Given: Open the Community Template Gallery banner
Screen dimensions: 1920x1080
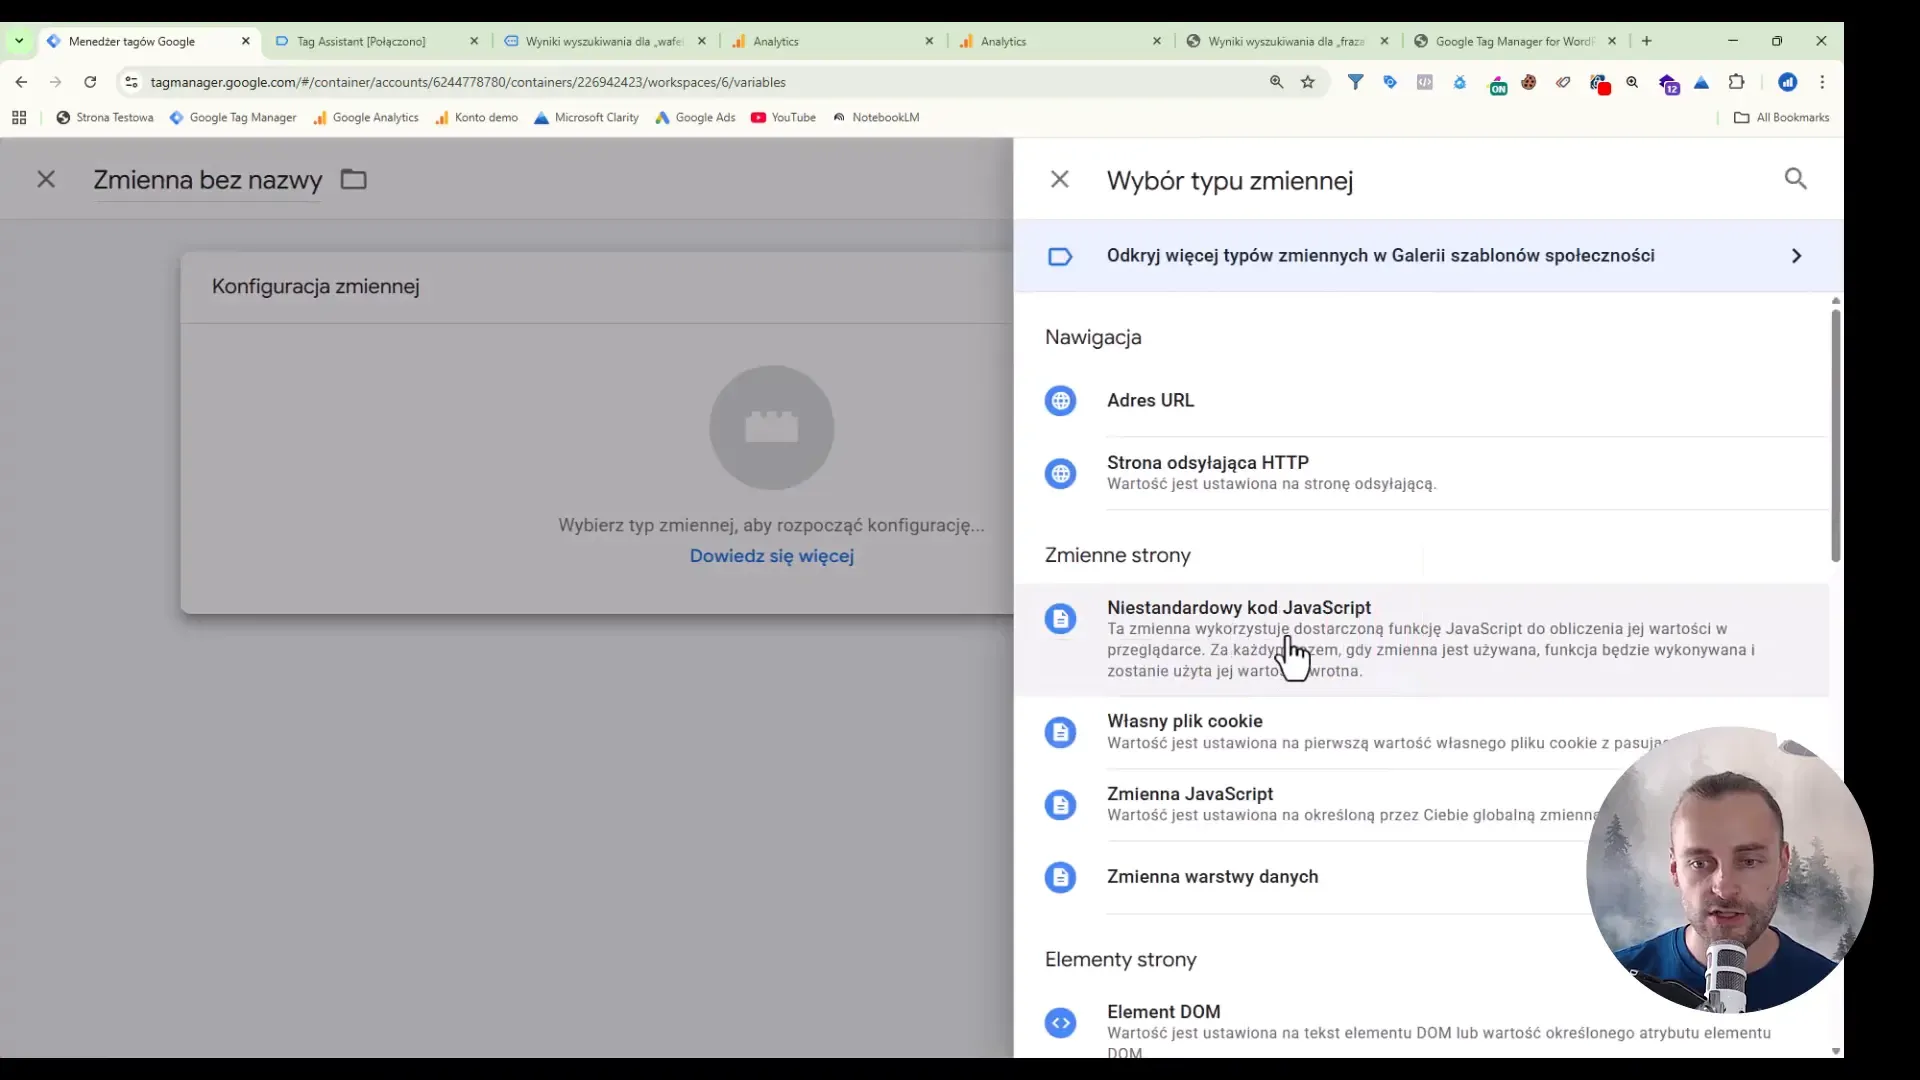Looking at the screenshot, I should pyautogui.click(x=1428, y=256).
